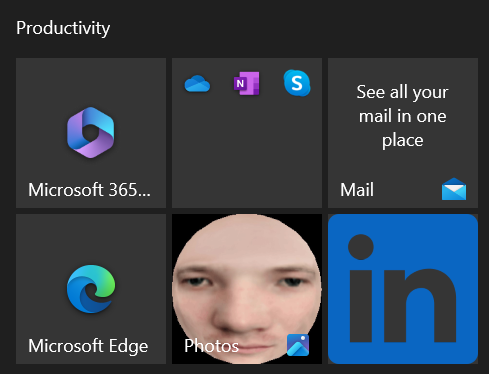Open the Photos tile

[x=247, y=289]
